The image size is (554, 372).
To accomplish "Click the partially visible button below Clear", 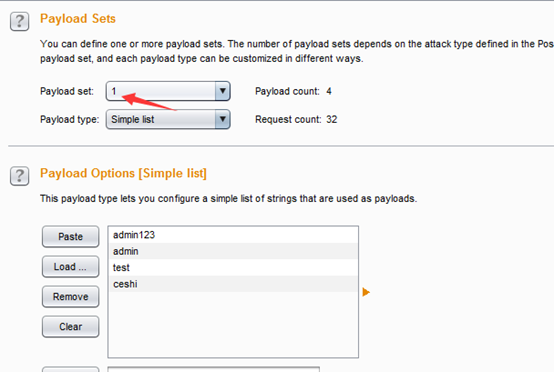I will [71, 370].
